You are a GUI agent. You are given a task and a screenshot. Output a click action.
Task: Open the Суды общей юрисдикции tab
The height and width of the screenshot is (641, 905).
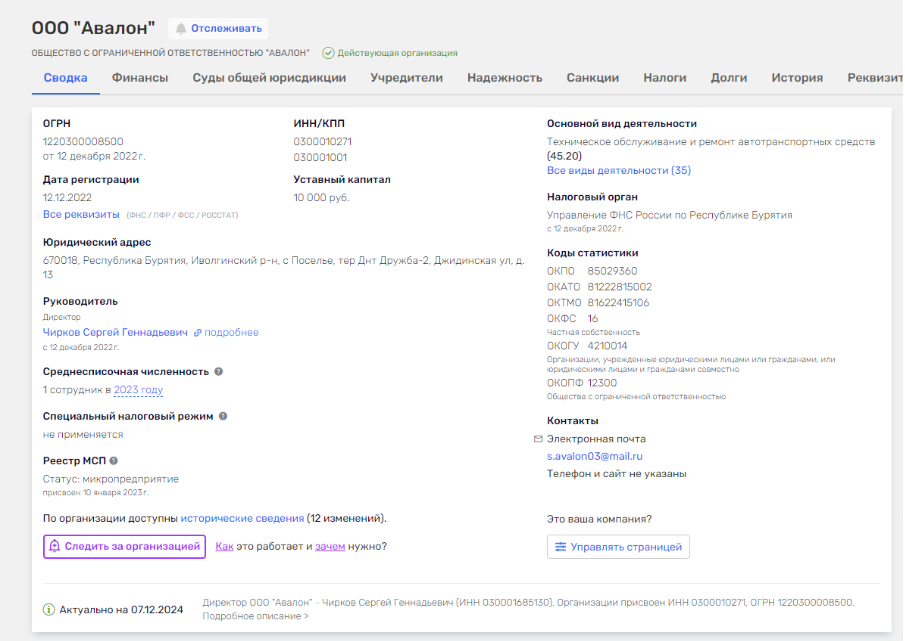269,78
